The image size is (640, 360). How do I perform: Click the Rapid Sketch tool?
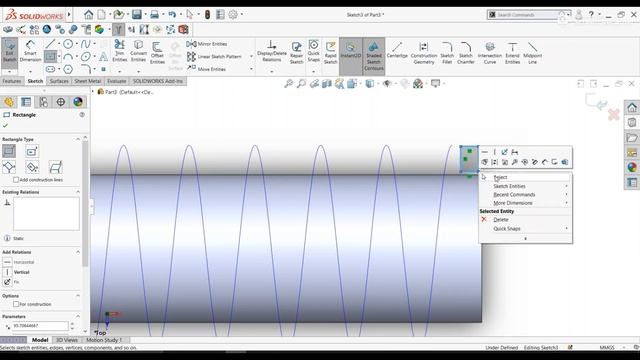(x=330, y=52)
